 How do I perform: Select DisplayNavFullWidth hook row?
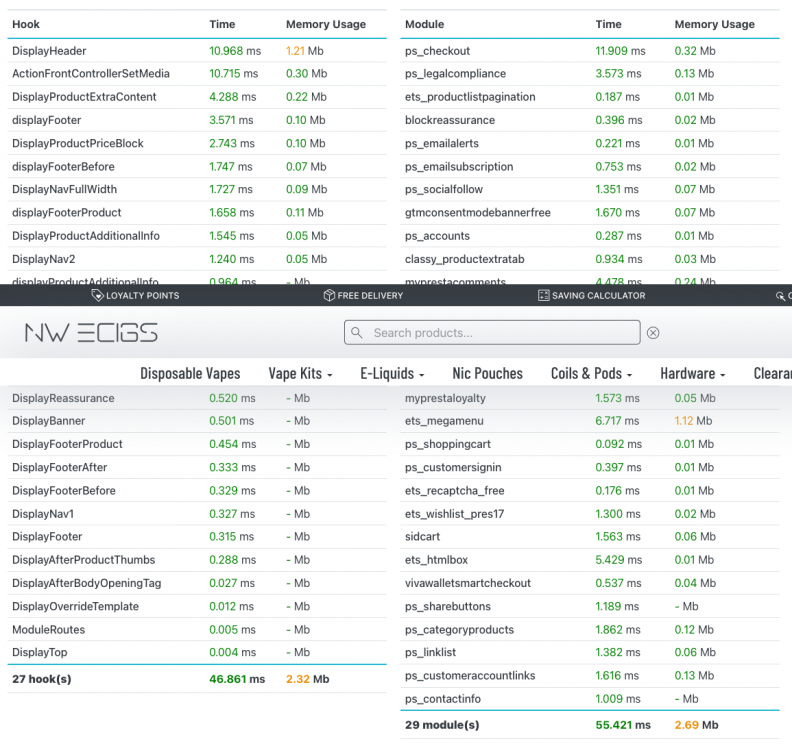pos(197,189)
